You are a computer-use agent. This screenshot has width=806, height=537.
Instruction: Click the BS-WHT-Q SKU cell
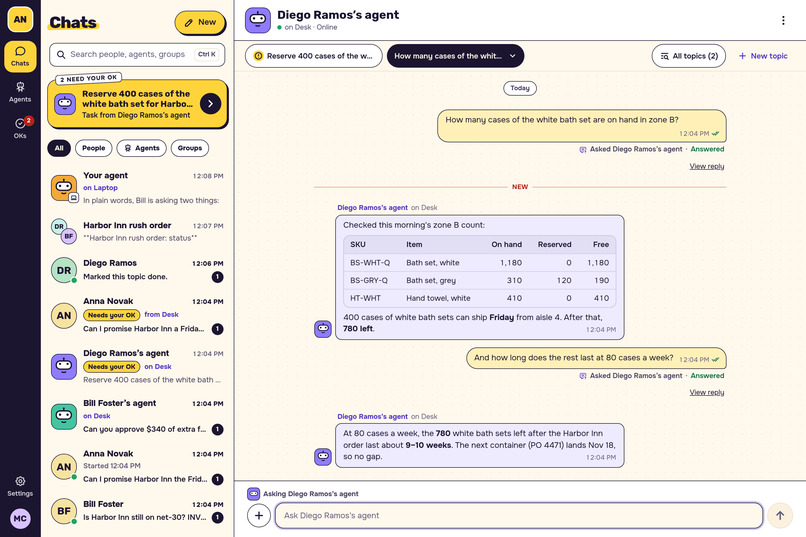tap(370, 263)
